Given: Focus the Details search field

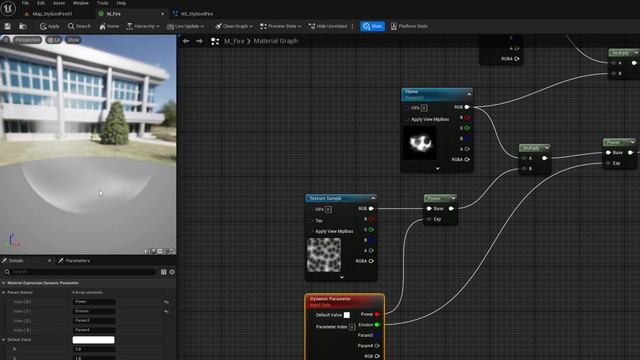Looking at the screenshot, I should [80, 271].
